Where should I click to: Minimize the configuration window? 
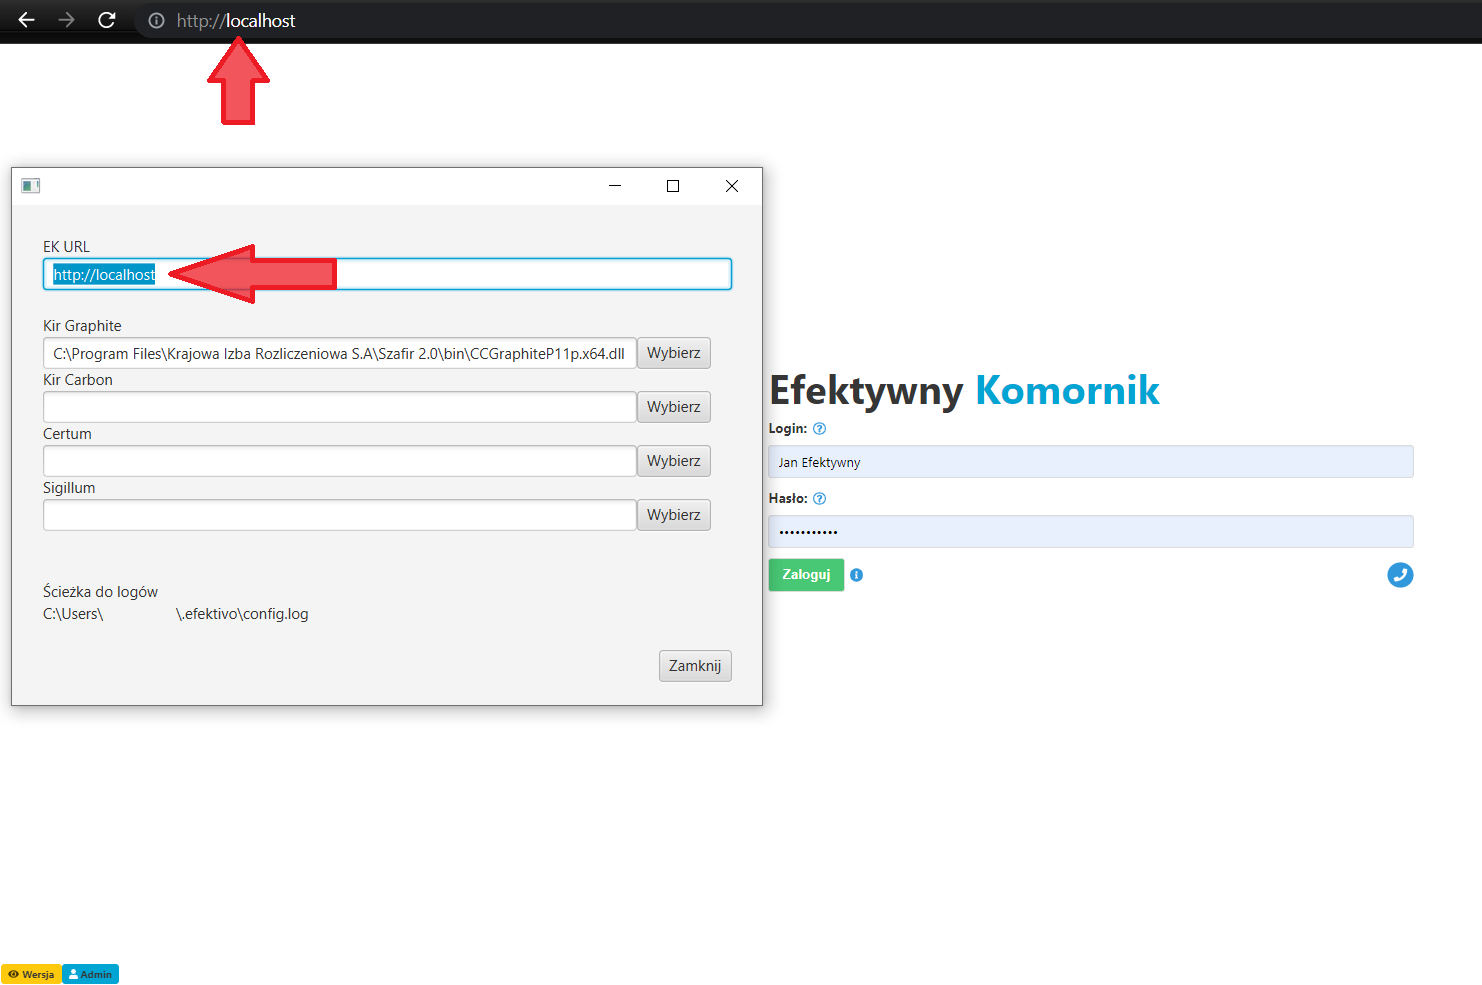click(615, 186)
